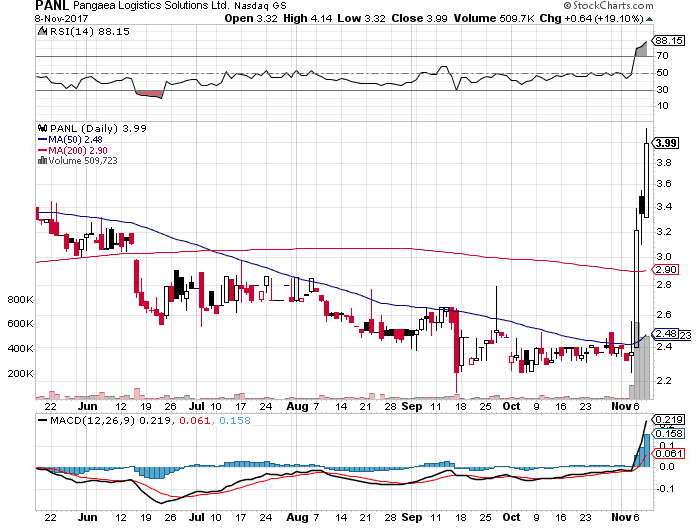Click the Volume 509.7K header value
The image size is (699, 529).
pyautogui.click(x=494, y=18)
